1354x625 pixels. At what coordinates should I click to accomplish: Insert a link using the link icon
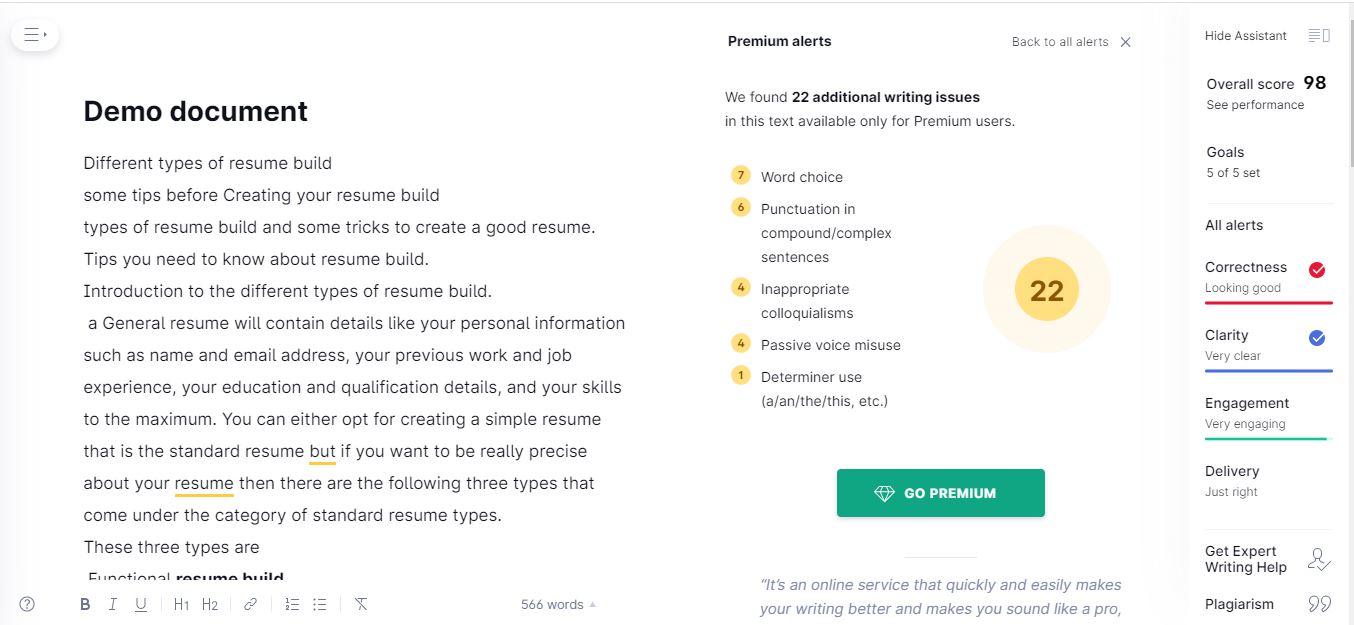tap(250, 604)
